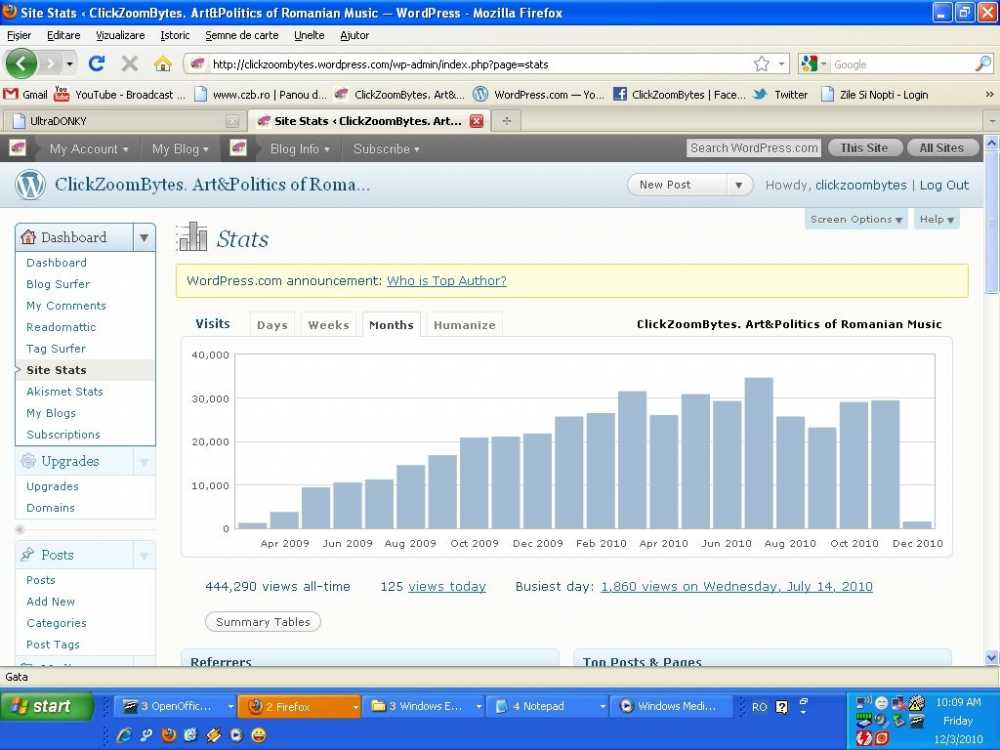Open the Who is Top Author link

pos(446,281)
